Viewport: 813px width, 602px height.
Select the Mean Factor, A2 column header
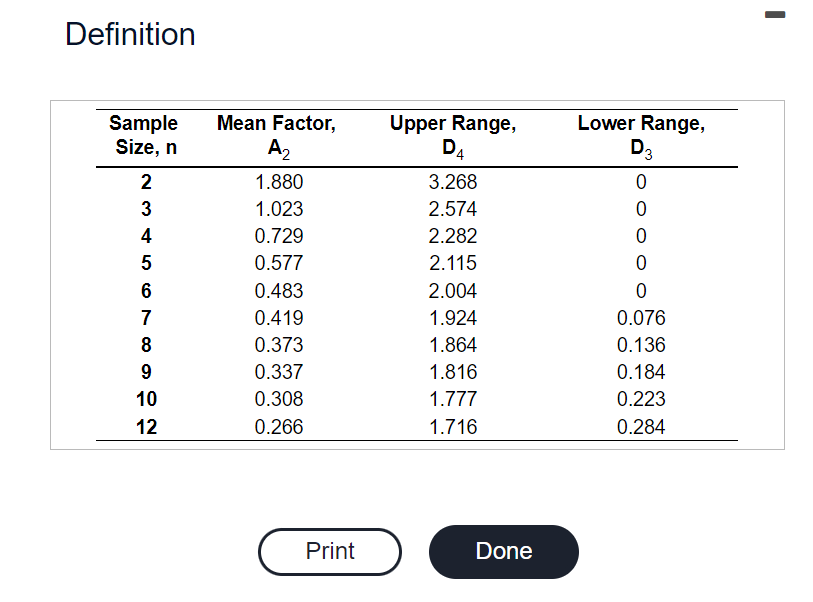pyautogui.click(x=276, y=135)
